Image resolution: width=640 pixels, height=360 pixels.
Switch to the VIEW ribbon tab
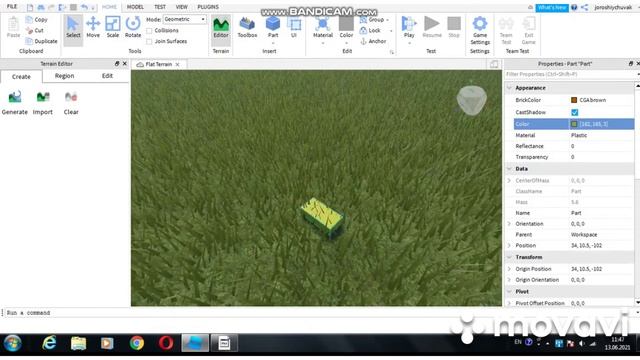click(182, 7)
